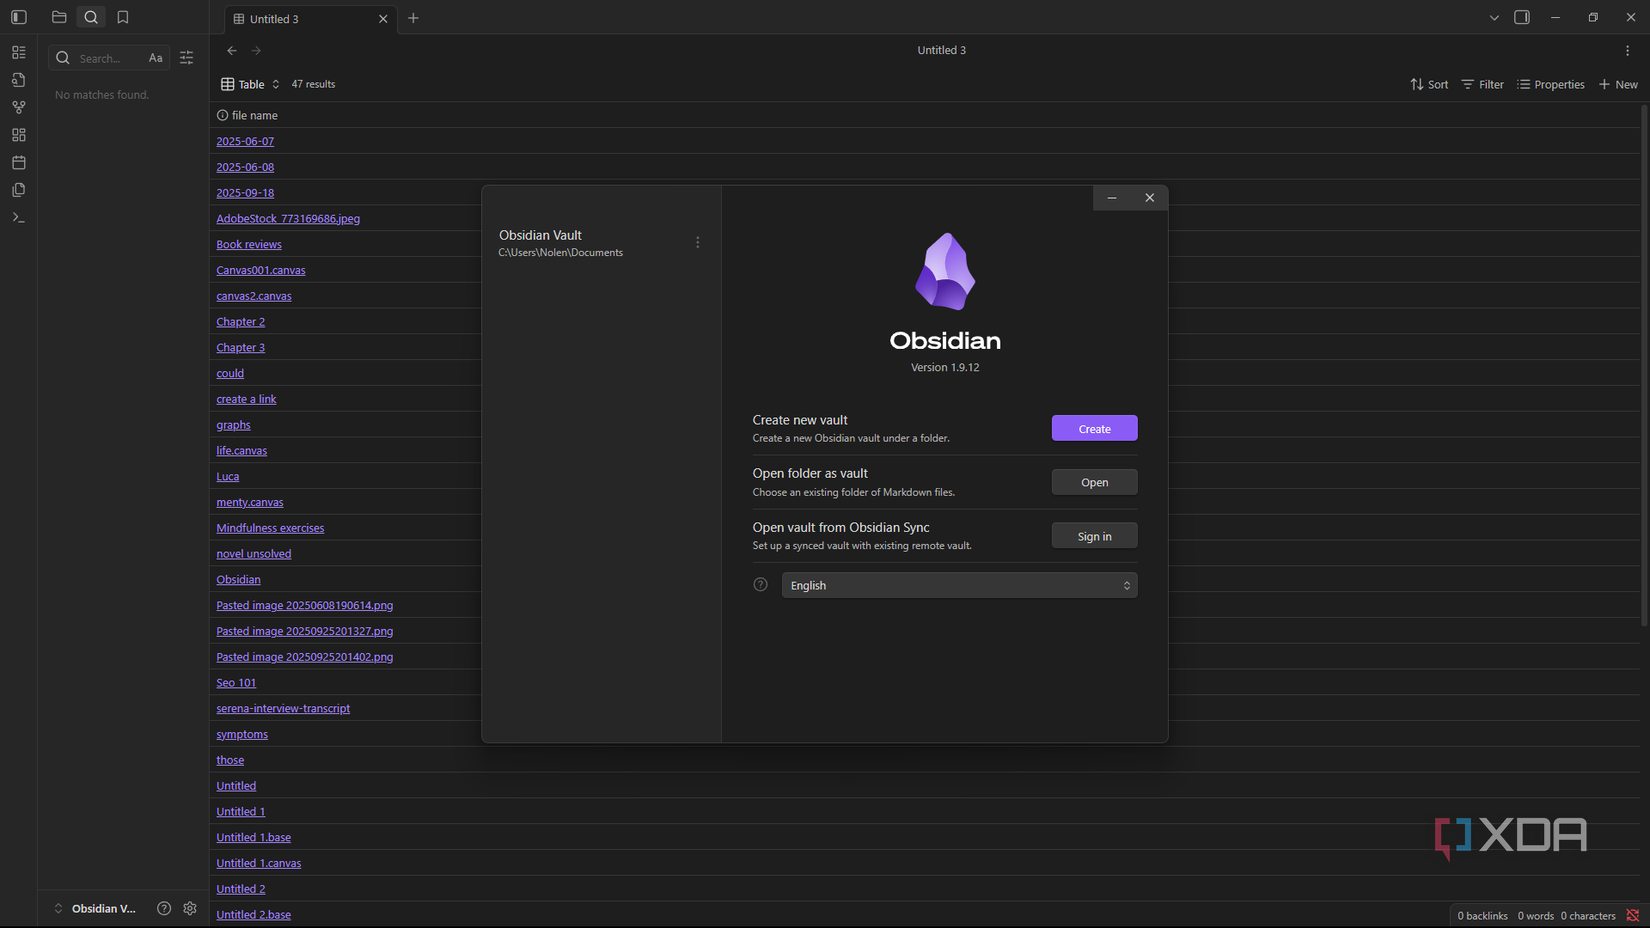Click Open folder as vault button

pyautogui.click(x=1094, y=482)
